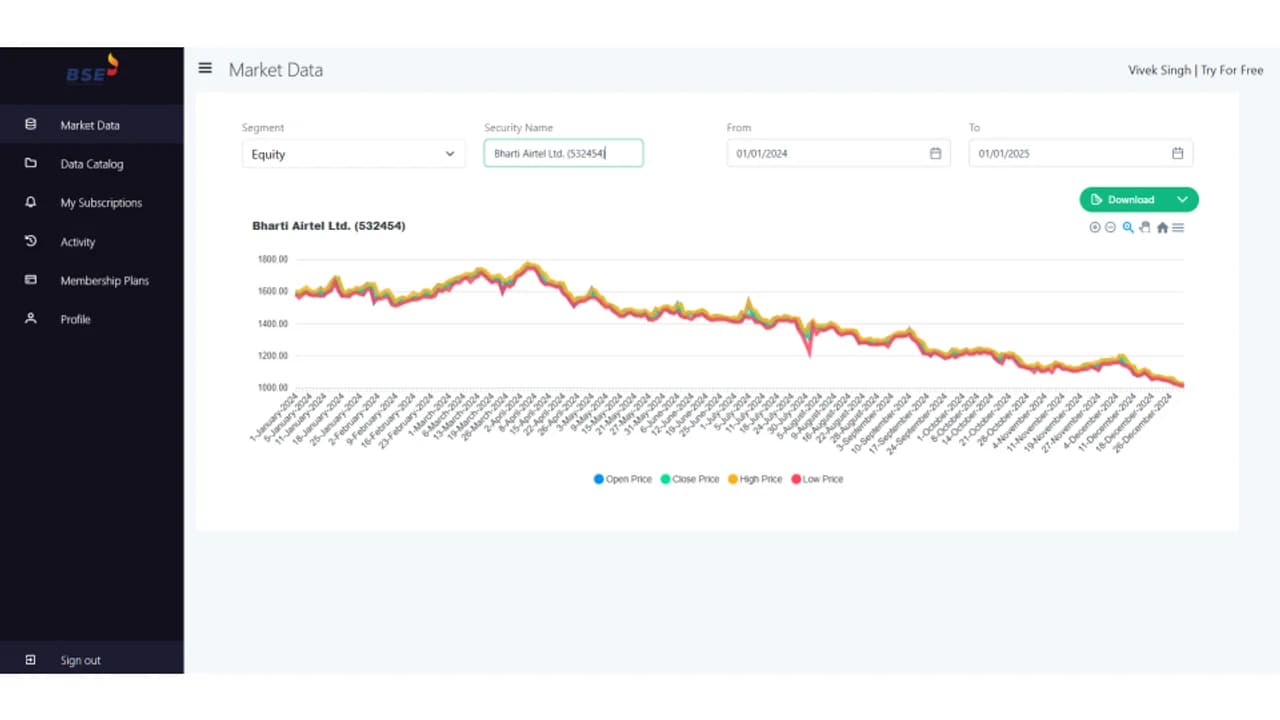Viewport: 1280px width, 720px height.
Task: Click the chart Zoom Out icon
Action: pos(1110,227)
